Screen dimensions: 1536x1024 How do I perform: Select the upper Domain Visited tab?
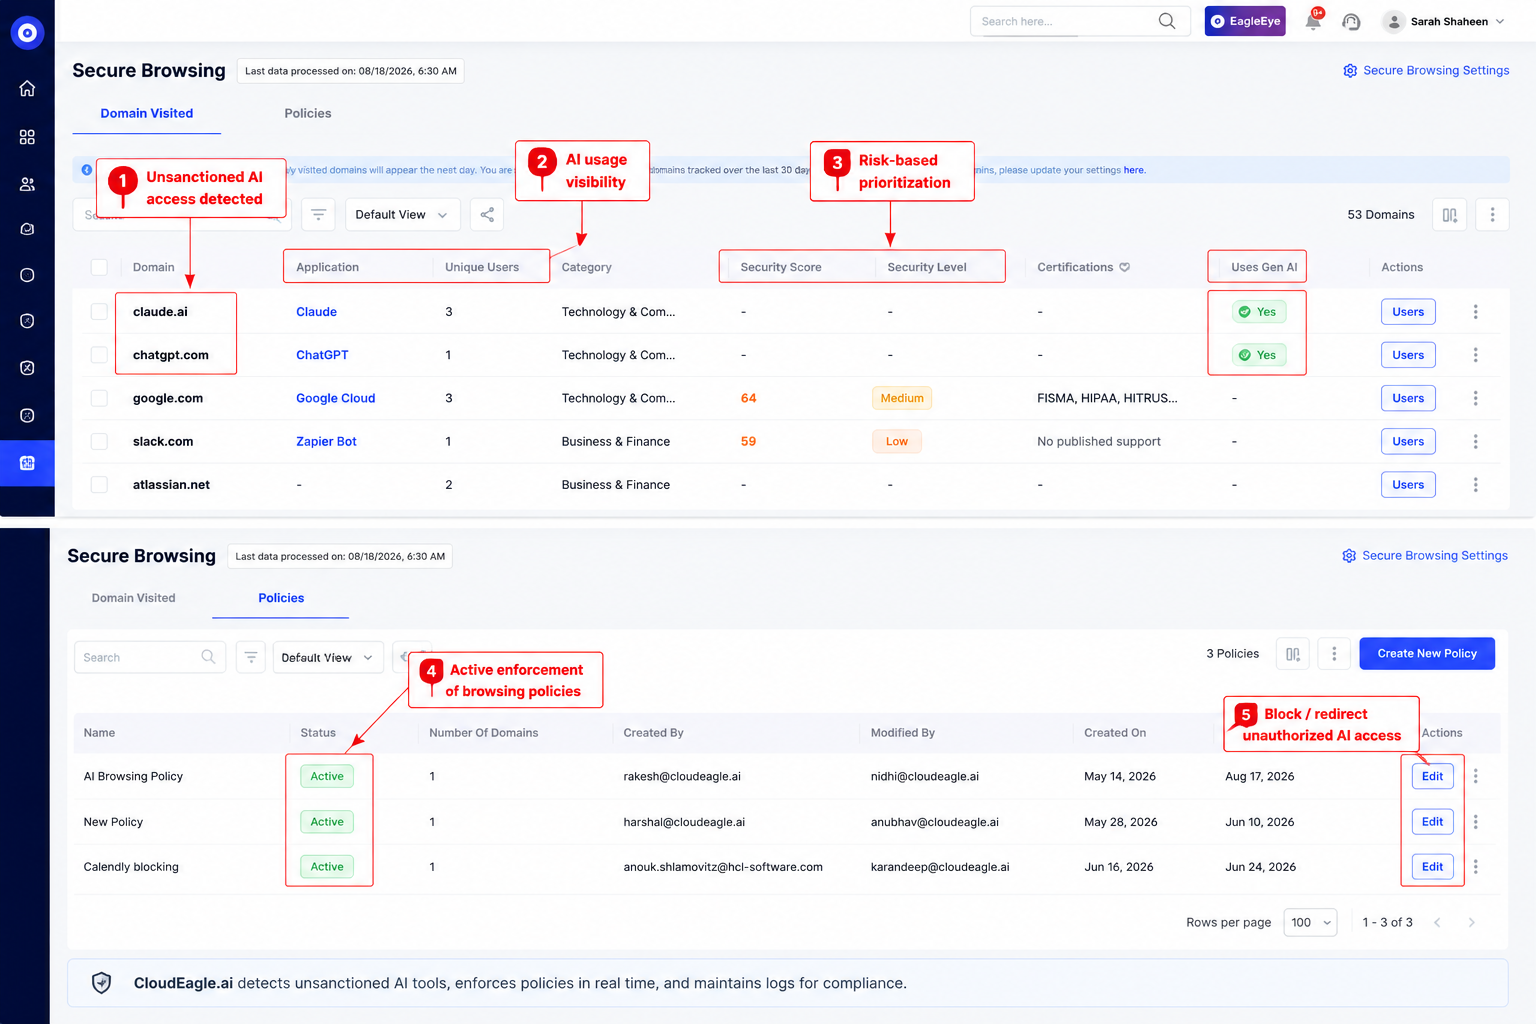[x=147, y=113]
